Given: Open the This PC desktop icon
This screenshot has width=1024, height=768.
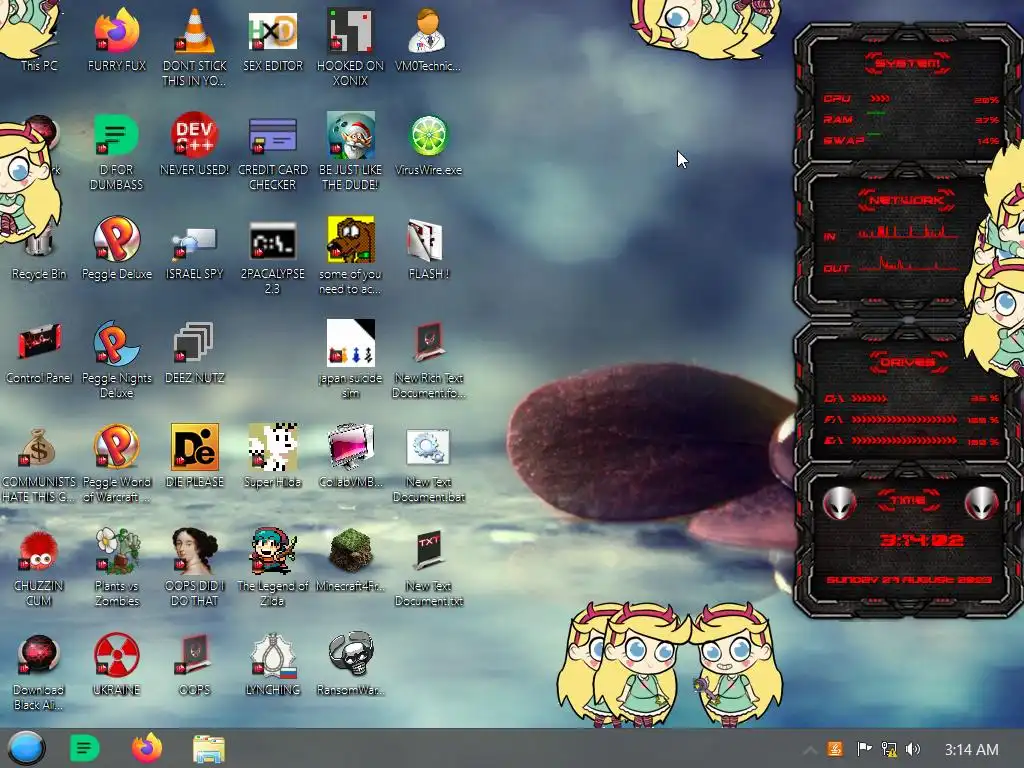Looking at the screenshot, I should (x=38, y=39).
